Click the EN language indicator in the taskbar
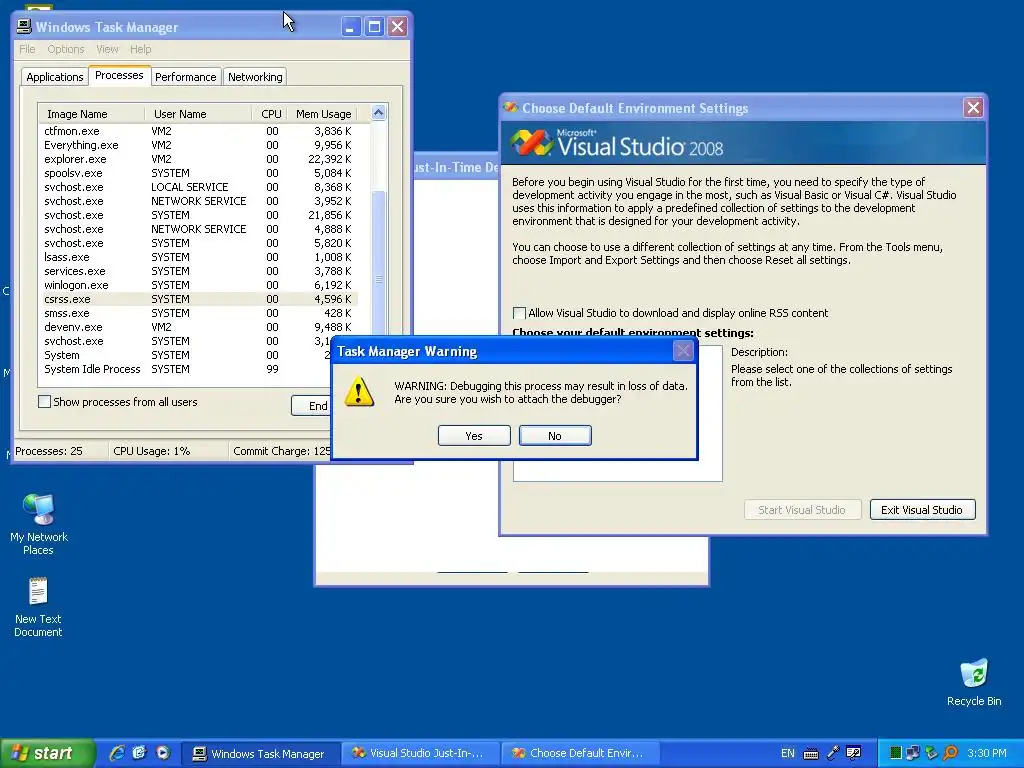Screen dimensions: 1024x768 (x=788, y=753)
